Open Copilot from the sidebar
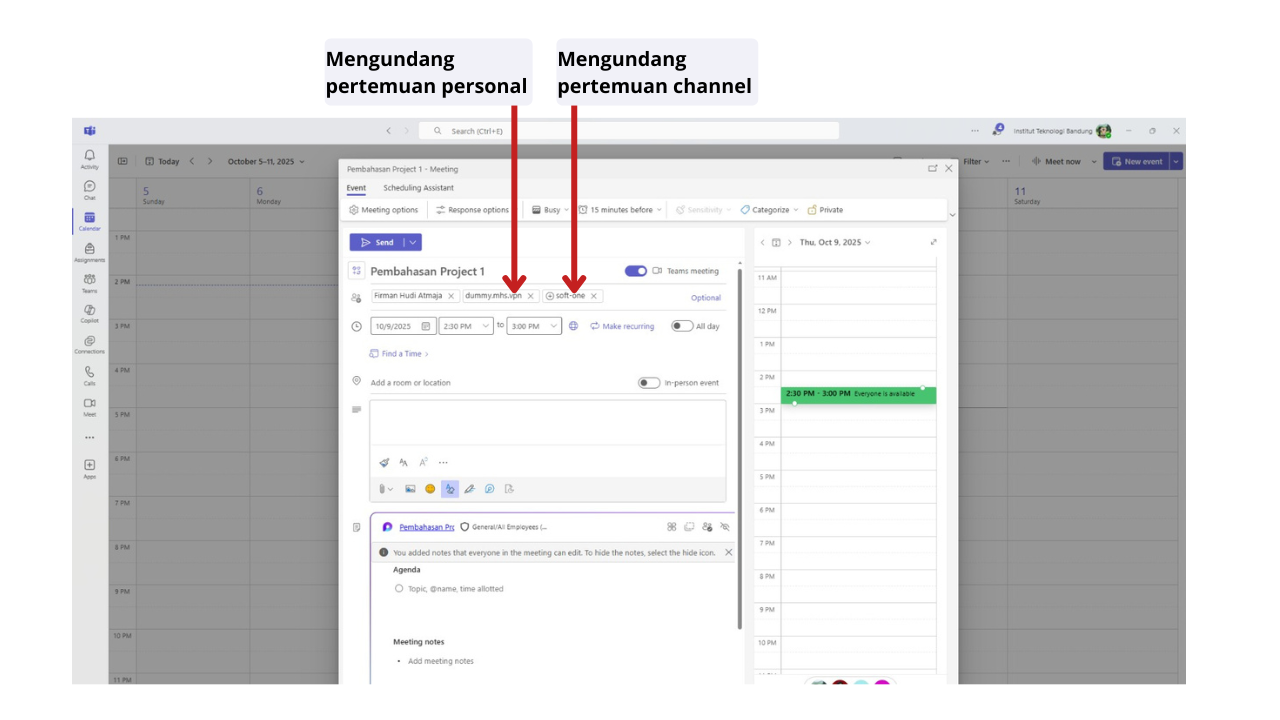1280x720 pixels. 90,313
